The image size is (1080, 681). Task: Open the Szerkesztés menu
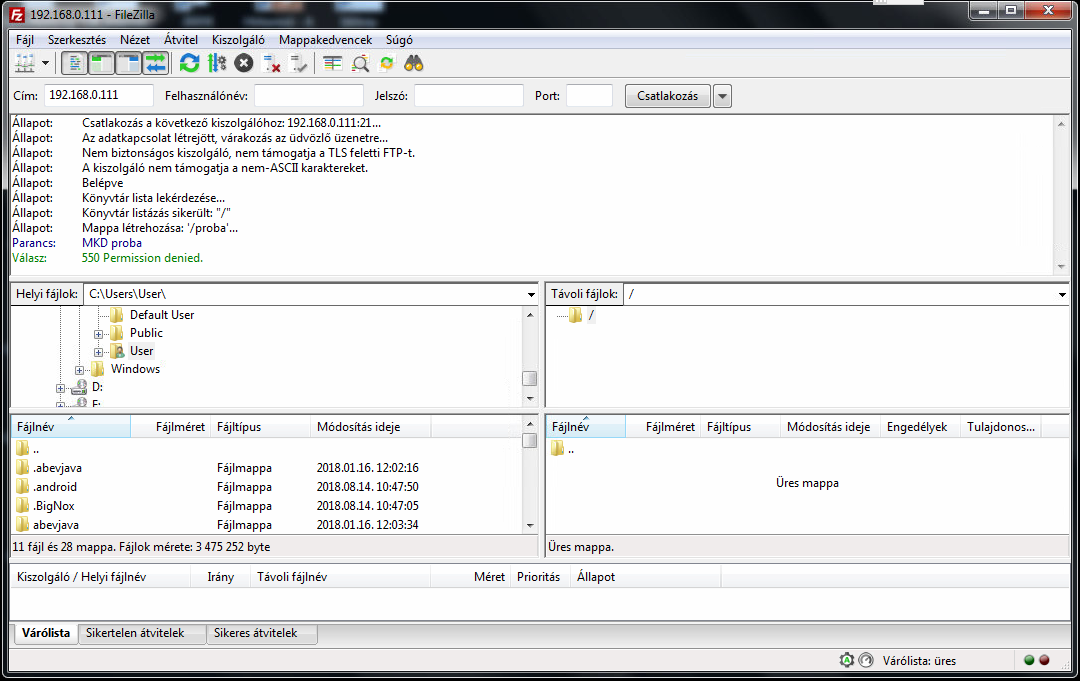click(x=77, y=40)
